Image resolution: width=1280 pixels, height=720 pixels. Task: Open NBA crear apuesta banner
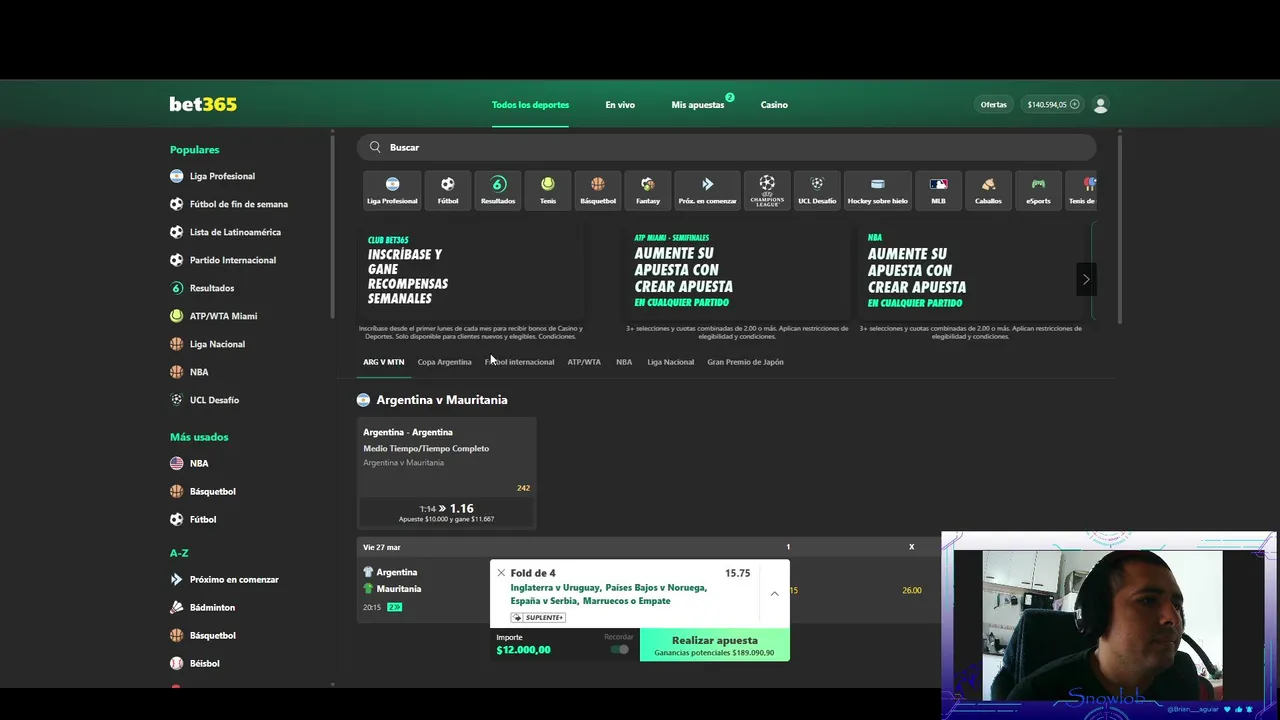(971, 271)
